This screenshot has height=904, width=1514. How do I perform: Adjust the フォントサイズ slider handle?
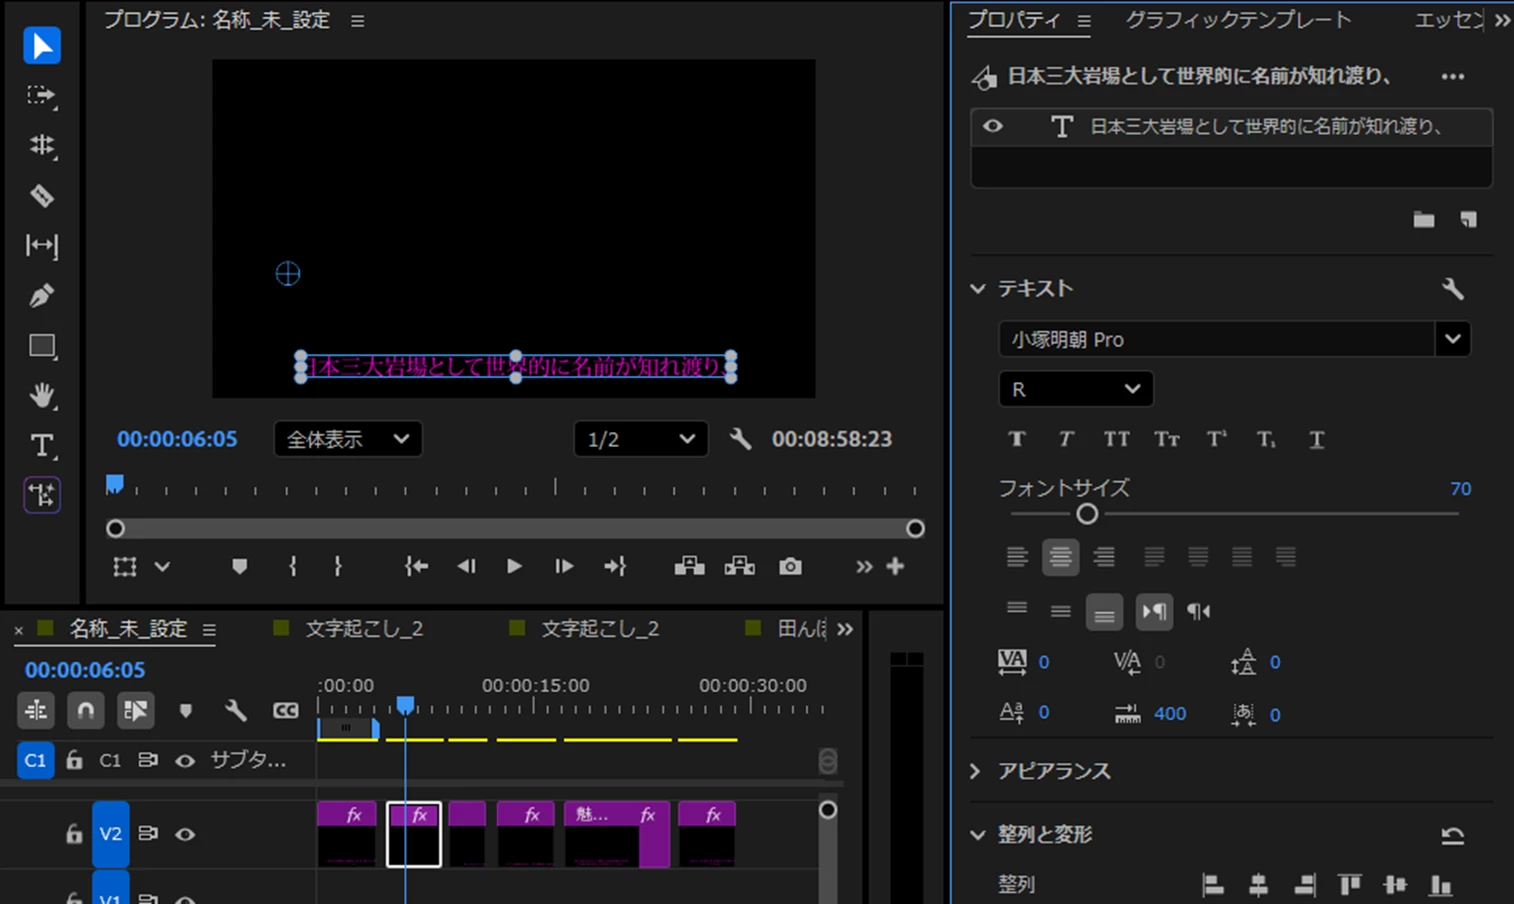pyautogui.click(x=1087, y=514)
